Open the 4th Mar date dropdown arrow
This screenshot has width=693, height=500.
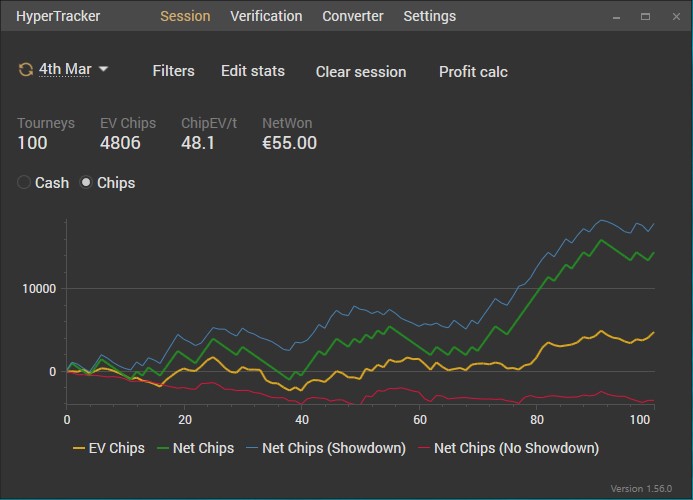pyautogui.click(x=103, y=69)
